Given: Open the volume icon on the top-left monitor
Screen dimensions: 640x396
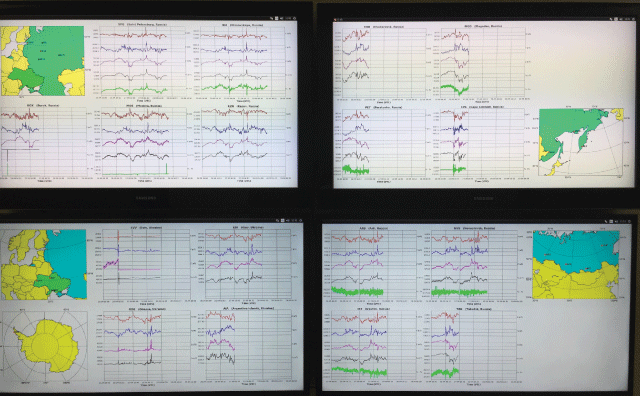Looking at the screenshot, I should click(282, 18).
